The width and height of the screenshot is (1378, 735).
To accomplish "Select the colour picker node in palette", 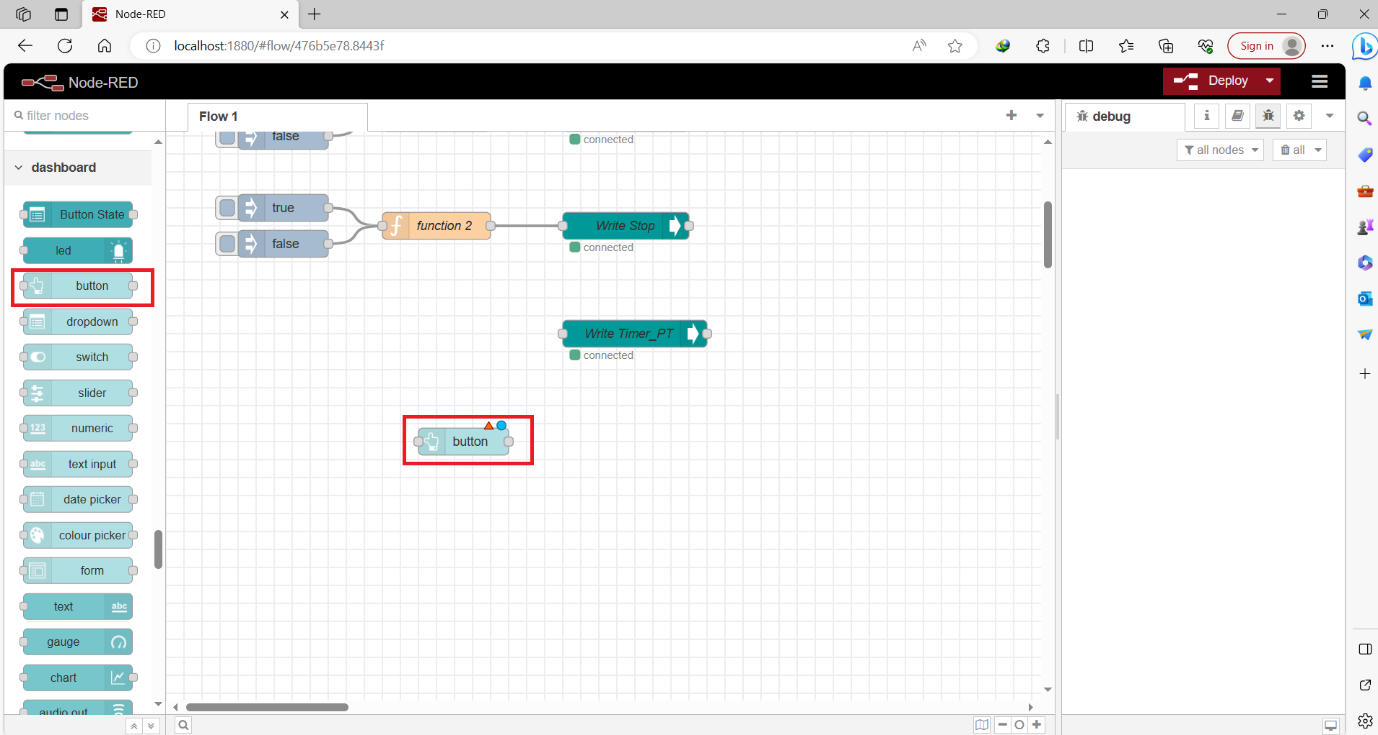I will 78,535.
